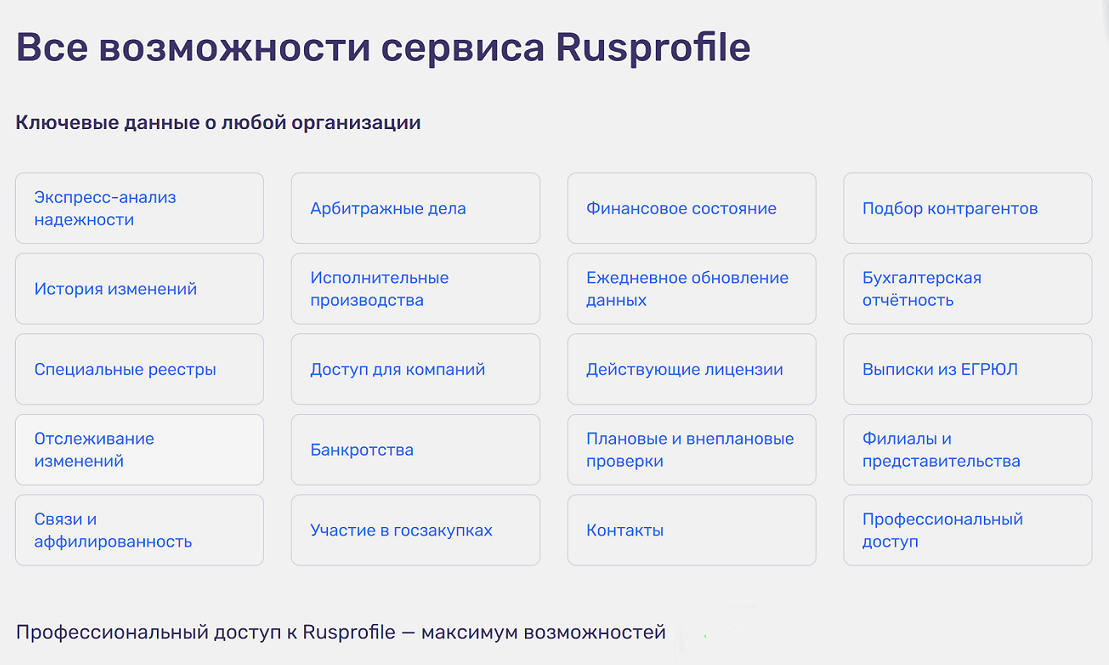Image resolution: width=1109 pixels, height=665 pixels.
Task: Click text Профессиональный доступ к Rusprofile — максимум возможностей
Action: point(341,632)
